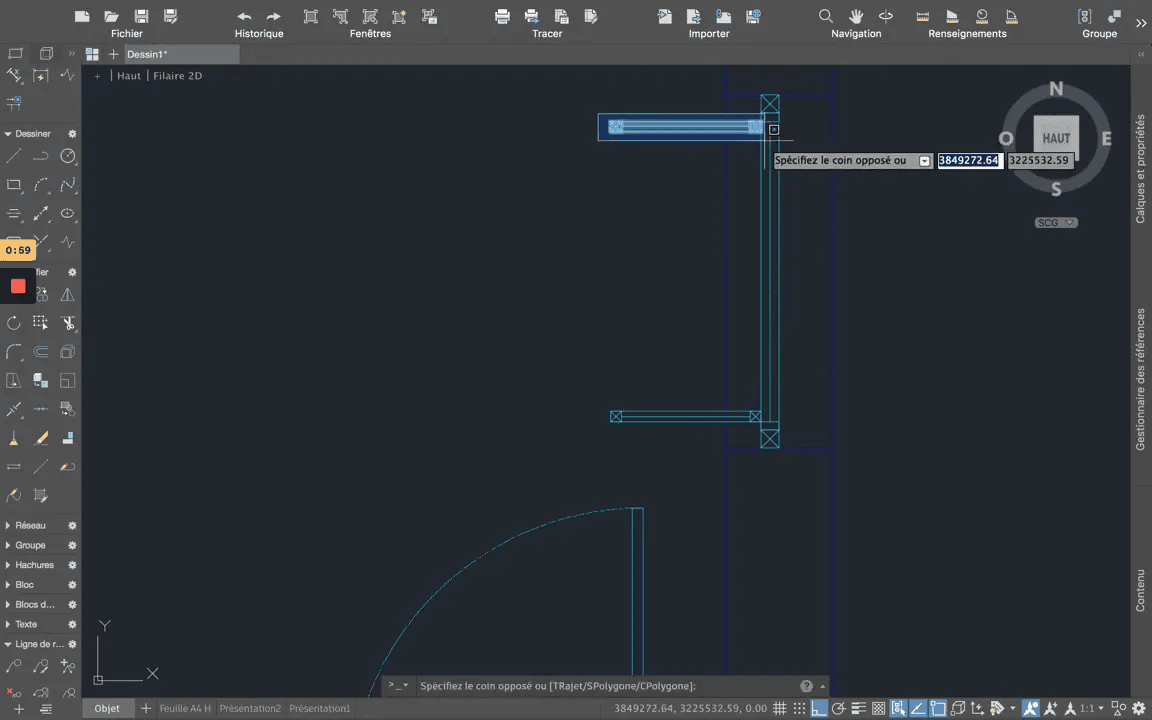Select the Rectangle tool in Dessiner
Image resolution: width=1152 pixels, height=720 pixels.
coord(13,184)
